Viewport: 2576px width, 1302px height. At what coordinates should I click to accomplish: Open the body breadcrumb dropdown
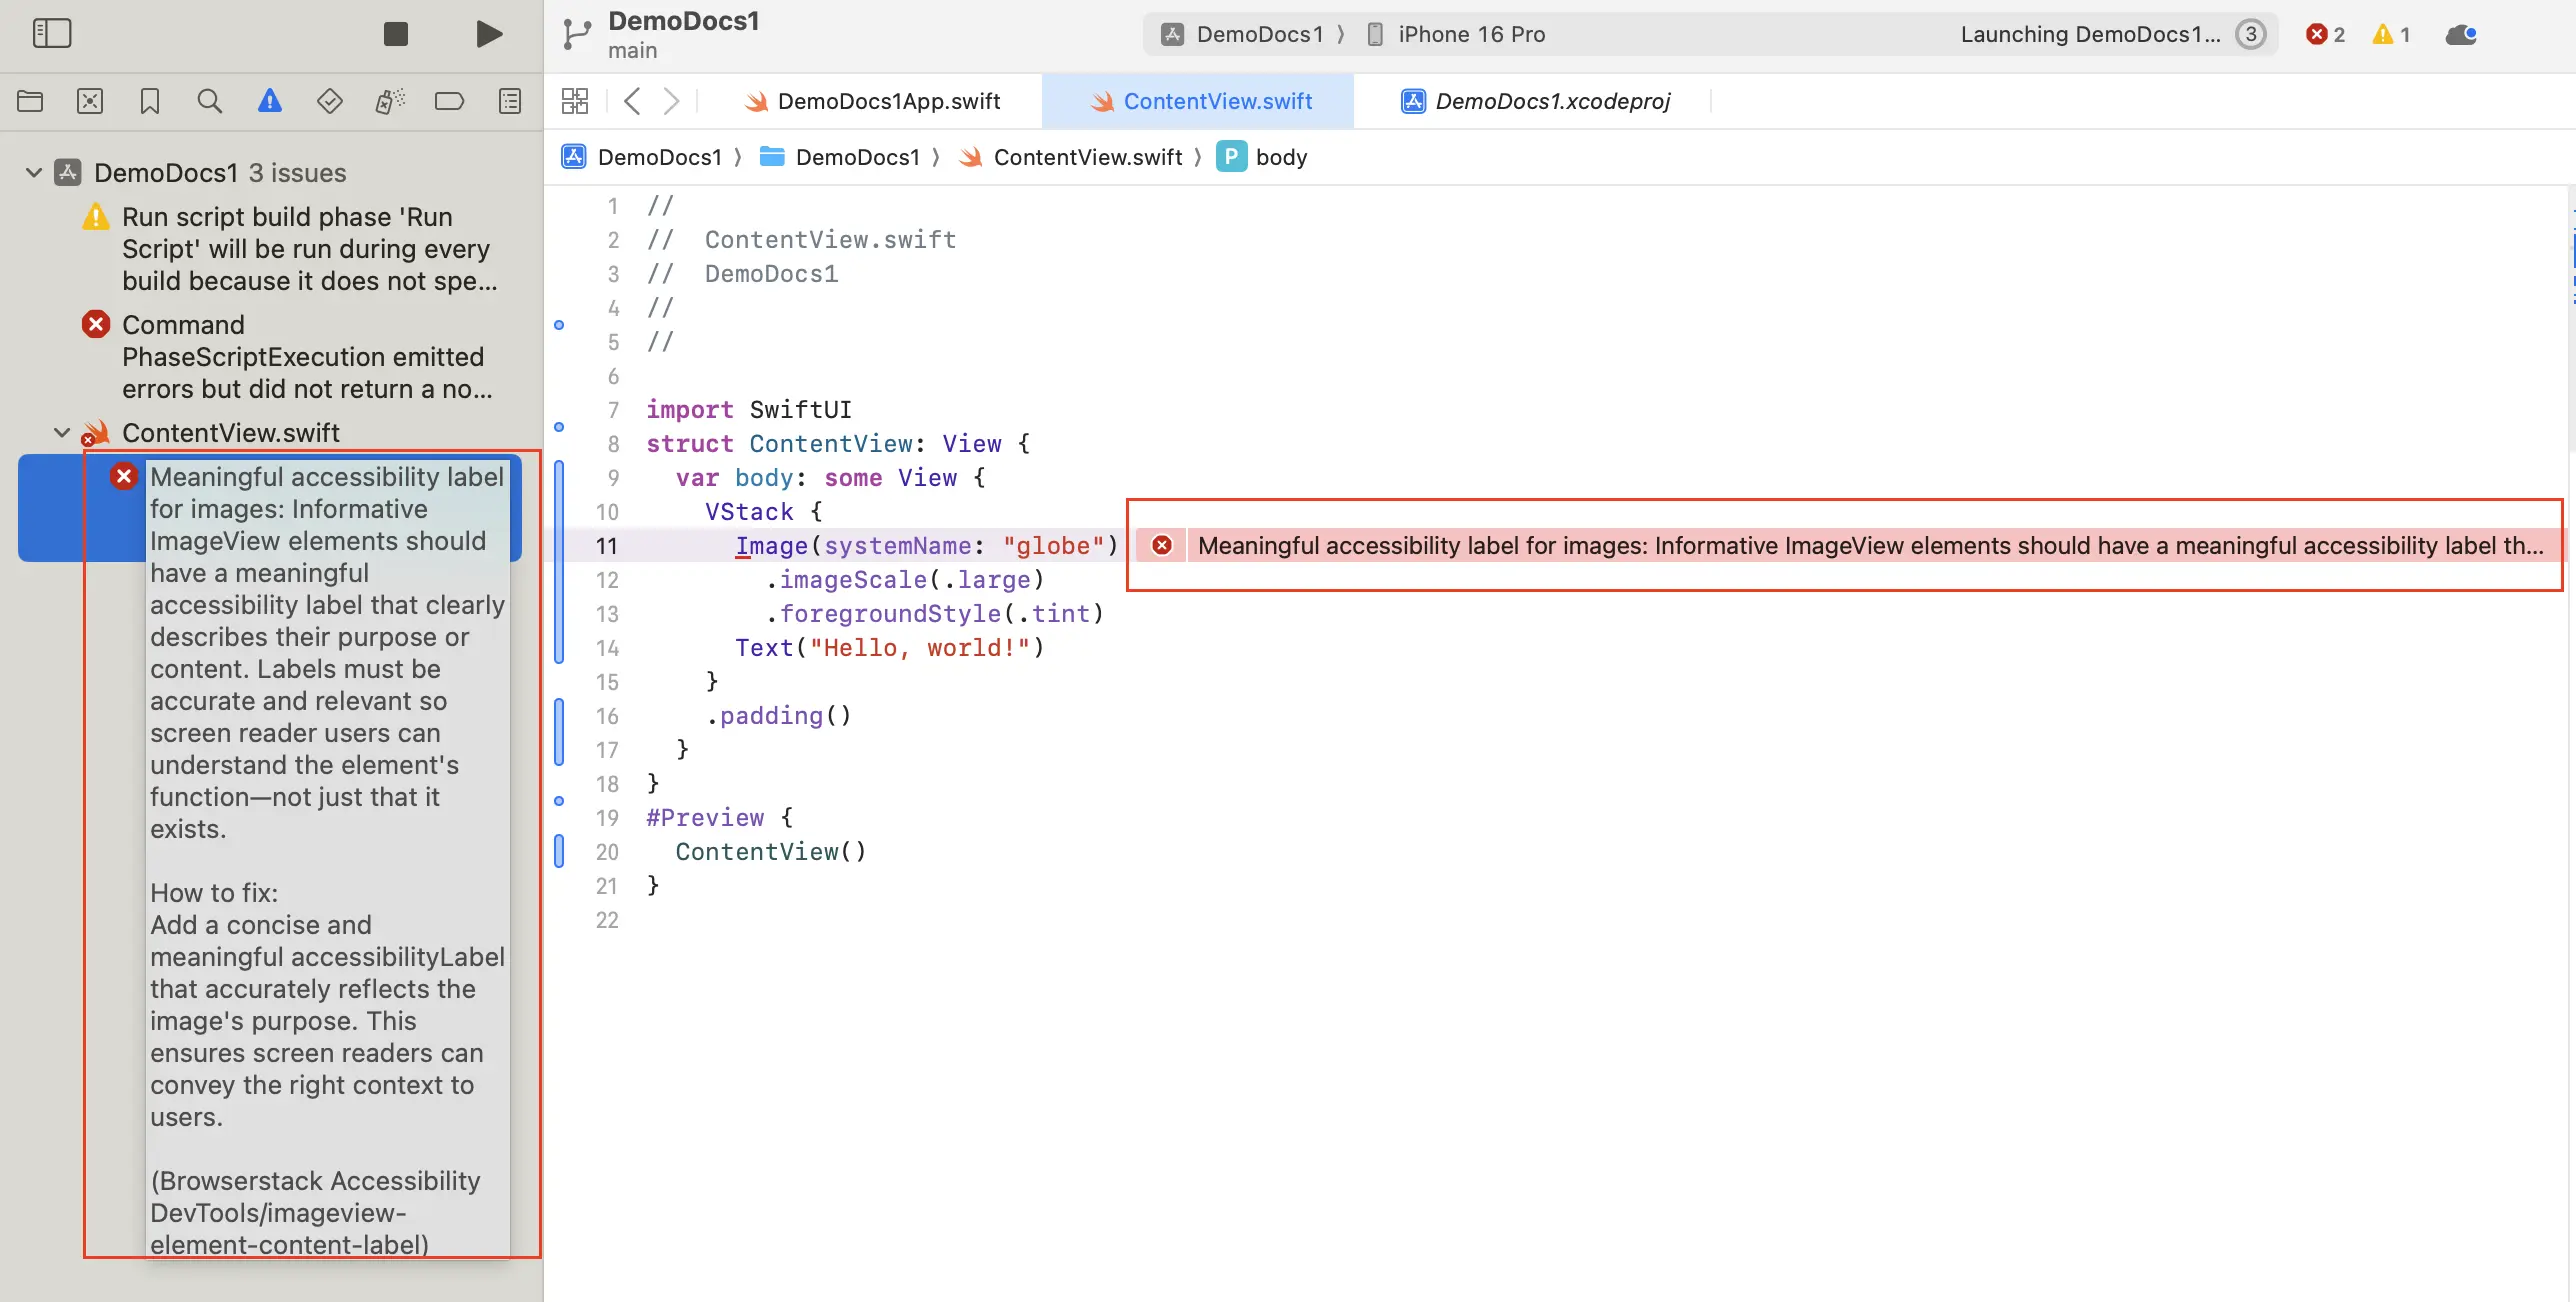[1283, 157]
